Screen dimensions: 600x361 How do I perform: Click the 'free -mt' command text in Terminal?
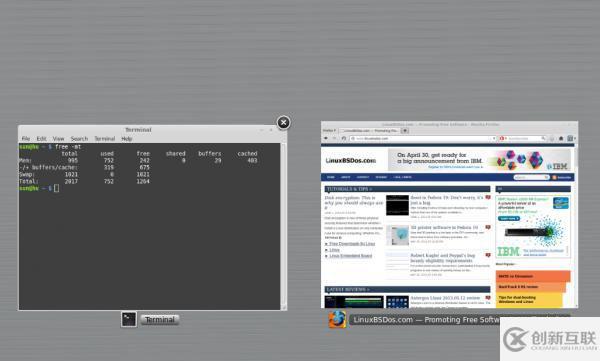[68, 147]
